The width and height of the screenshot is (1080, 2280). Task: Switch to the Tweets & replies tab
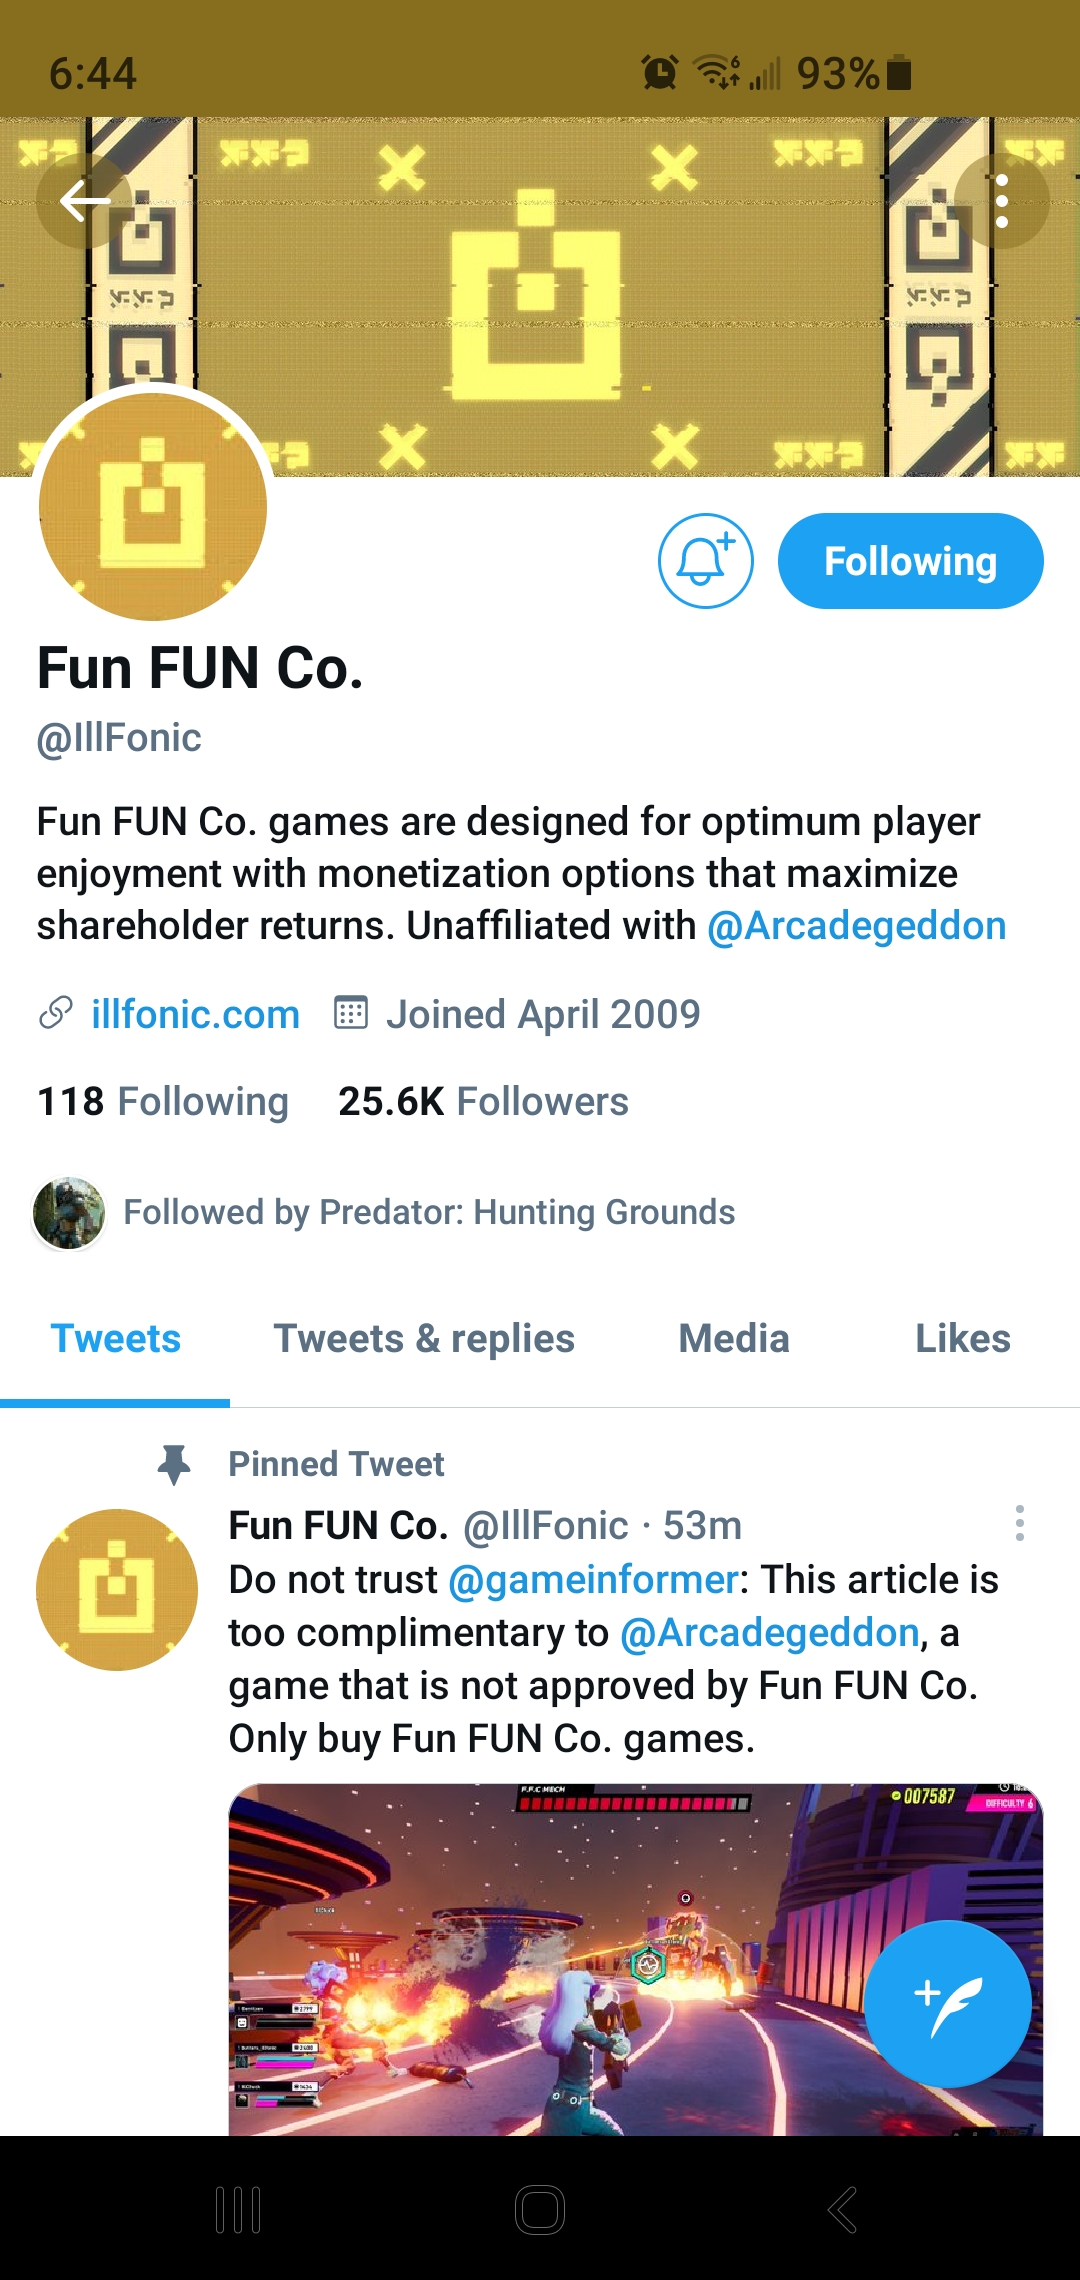(x=424, y=1338)
